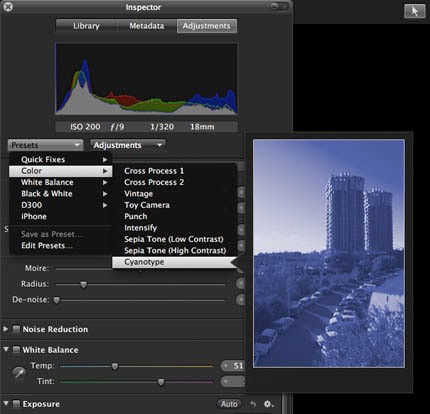This screenshot has height=414, width=430.
Task: Apply the Vintage color preset
Action: [174, 194]
